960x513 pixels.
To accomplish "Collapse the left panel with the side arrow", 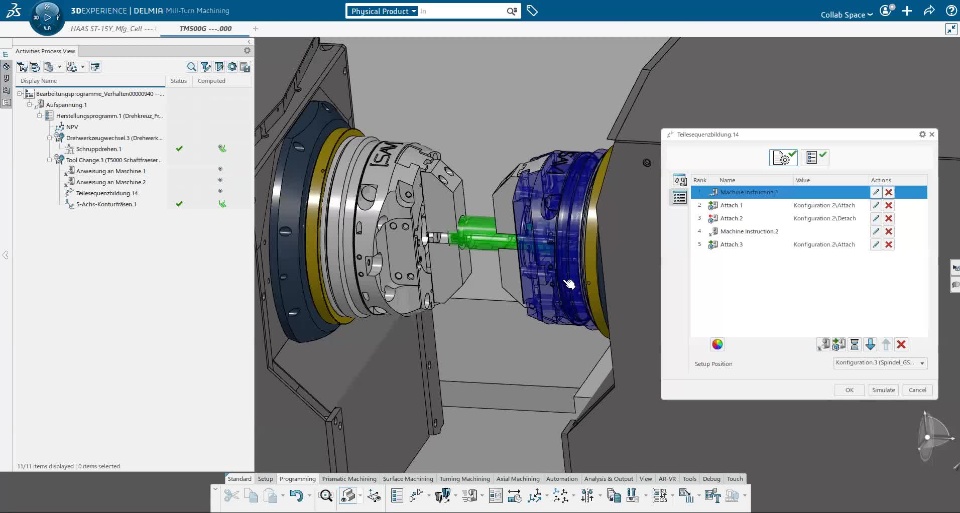I will pos(5,255).
